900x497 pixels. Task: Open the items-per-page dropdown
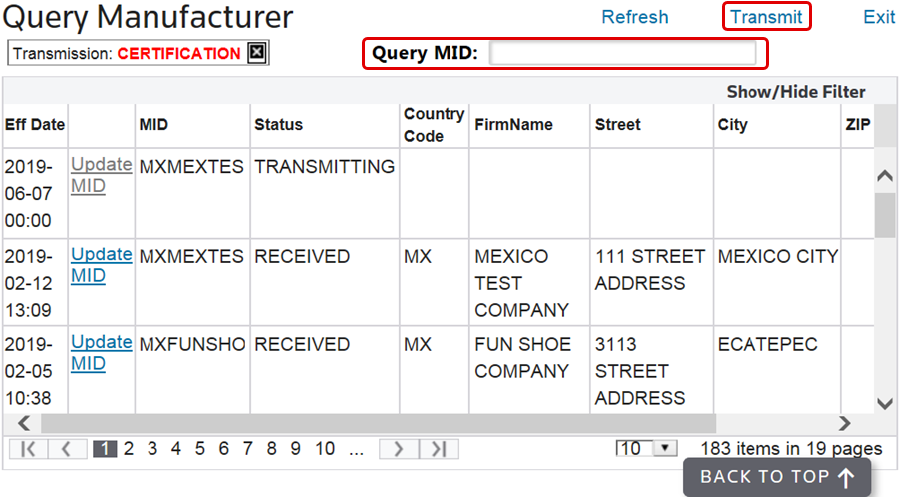pyautogui.click(x=665, y=449)
